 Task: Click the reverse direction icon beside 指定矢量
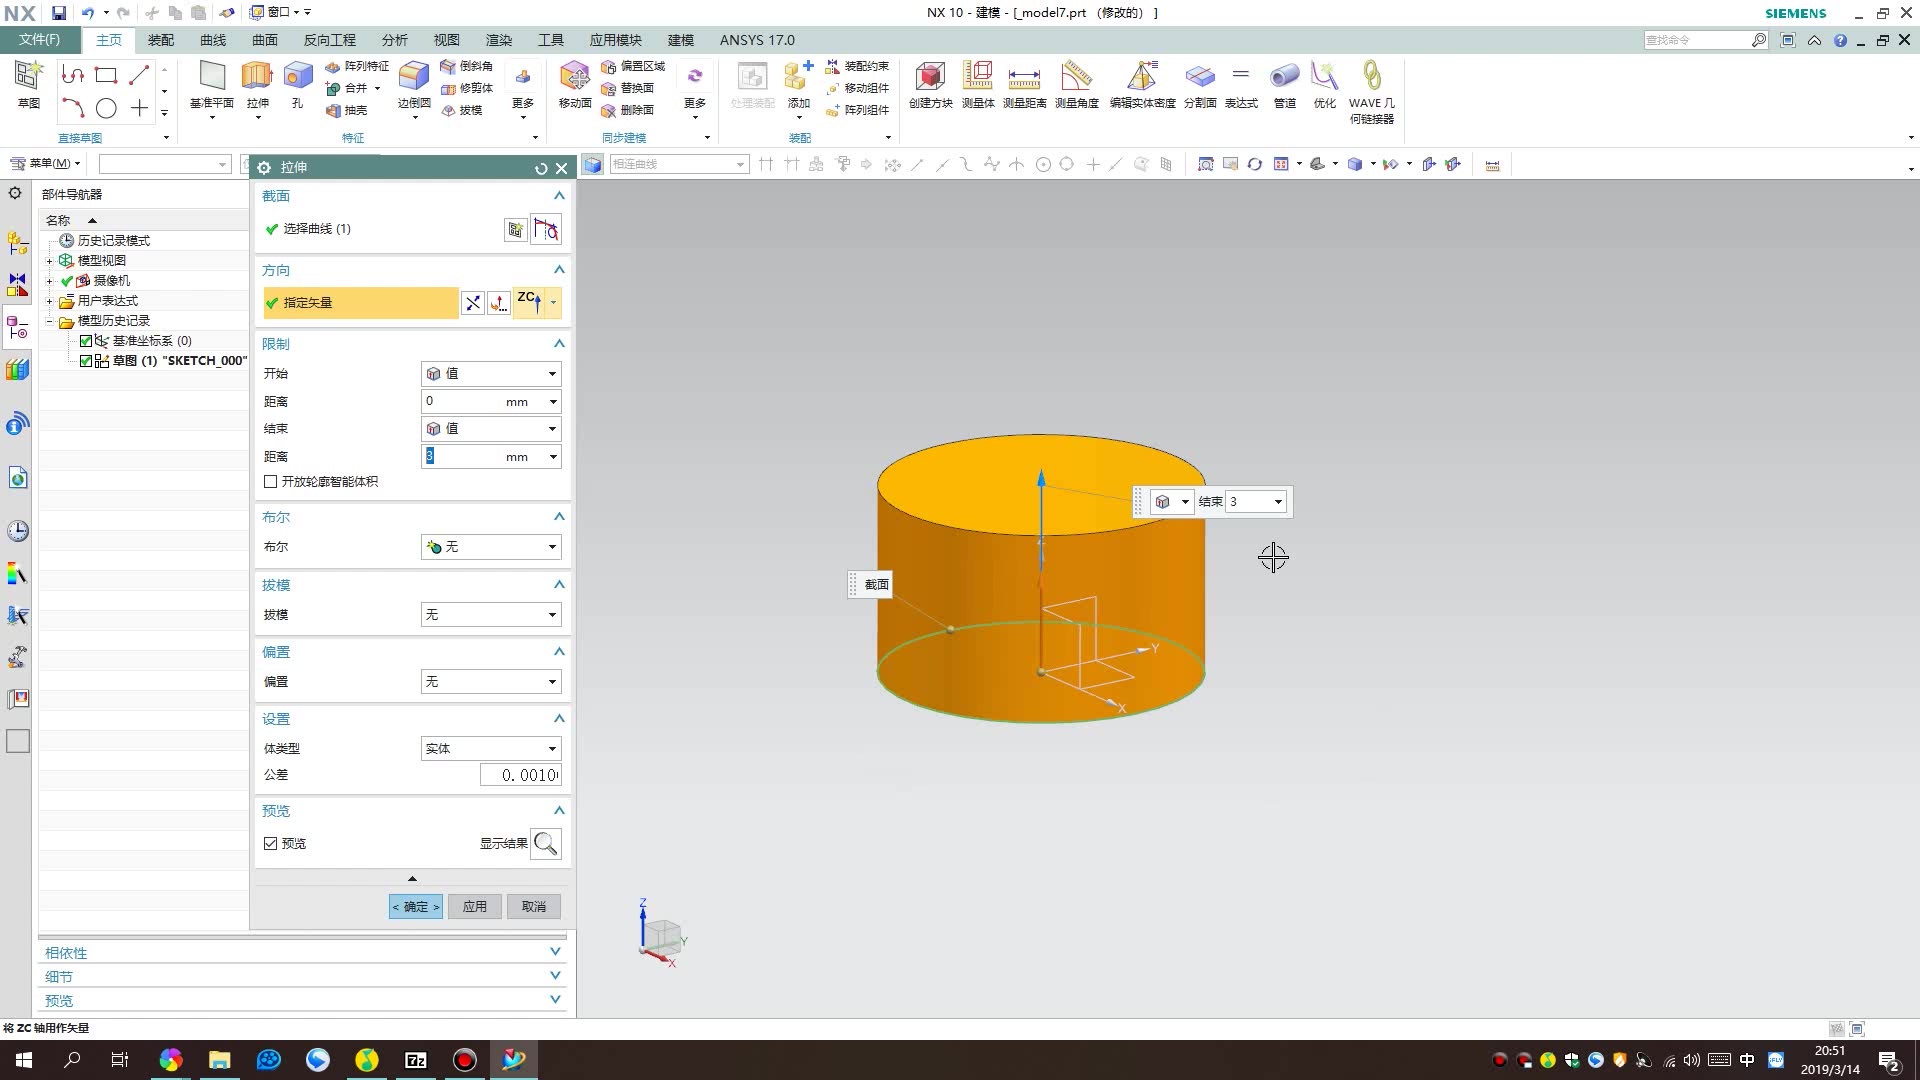pyautogui.click(x=472, y=303)
